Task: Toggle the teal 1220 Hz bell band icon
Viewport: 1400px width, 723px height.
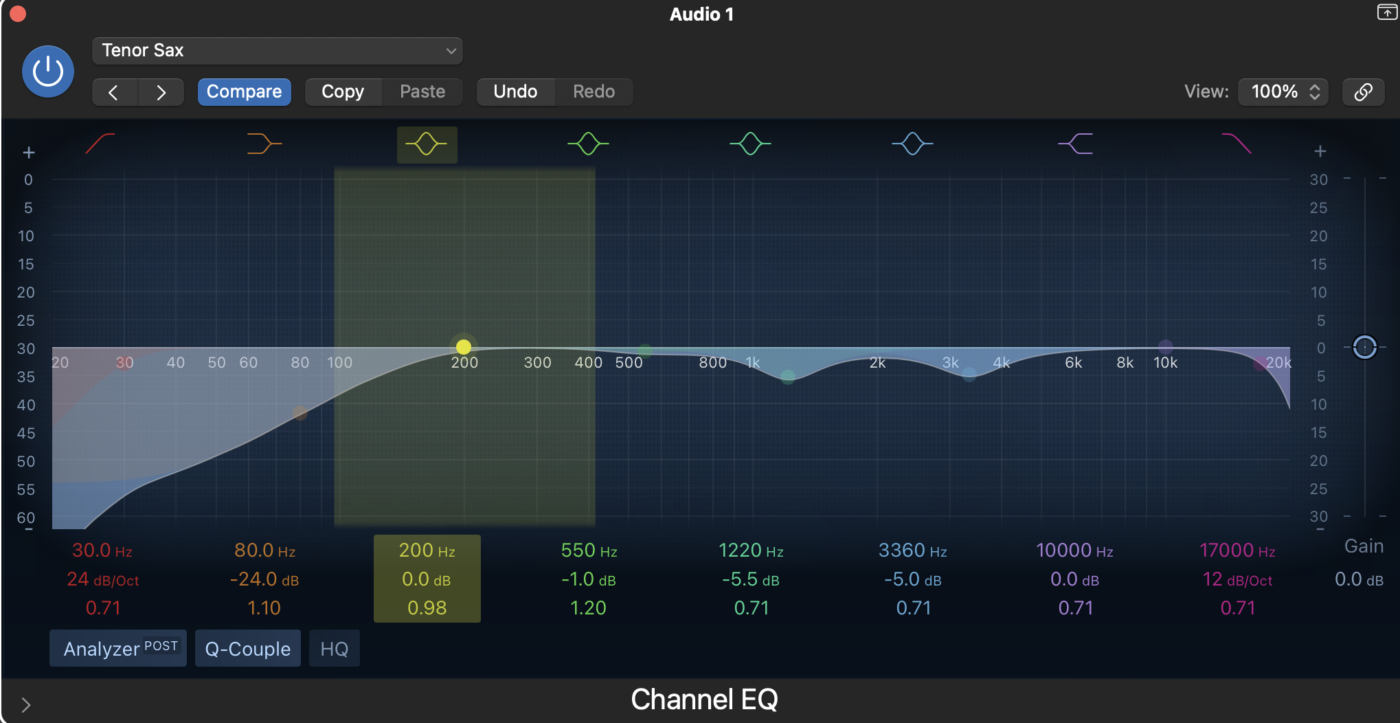Action: pos(750,145)
